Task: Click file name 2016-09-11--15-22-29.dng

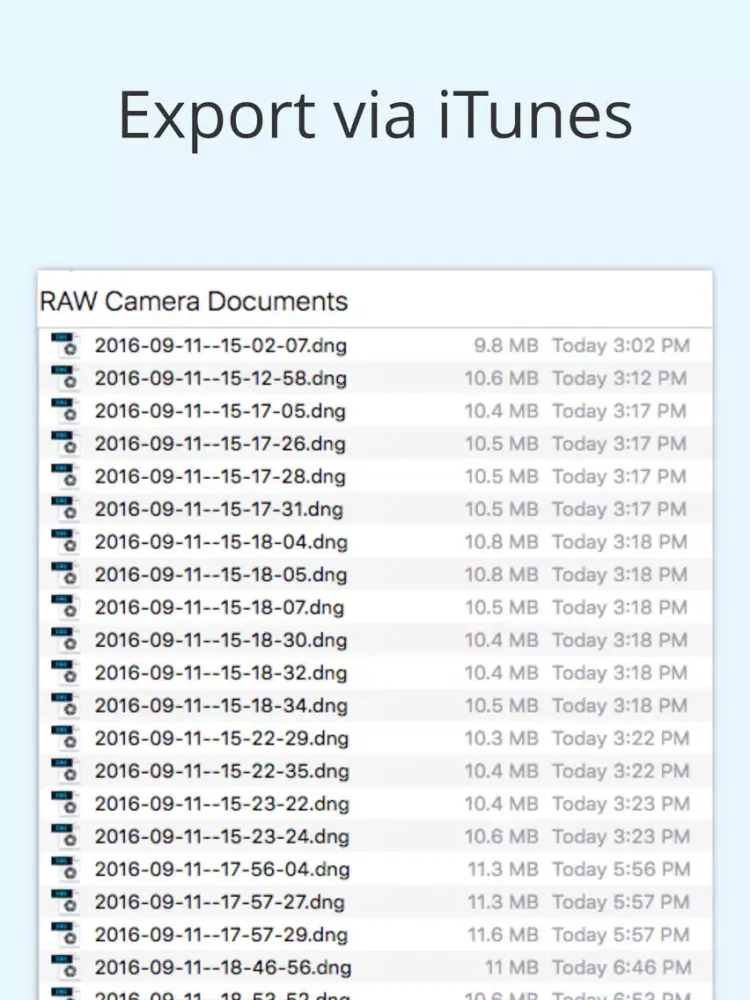Action: pos(222,739)
